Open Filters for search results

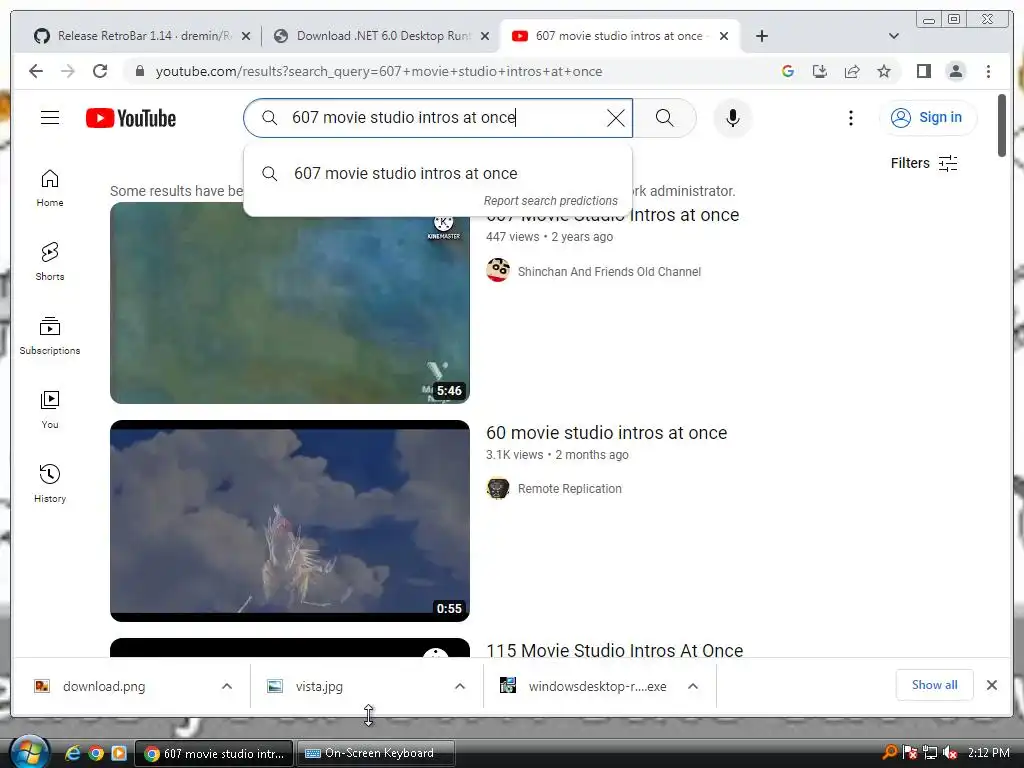(x=924, y=163)
